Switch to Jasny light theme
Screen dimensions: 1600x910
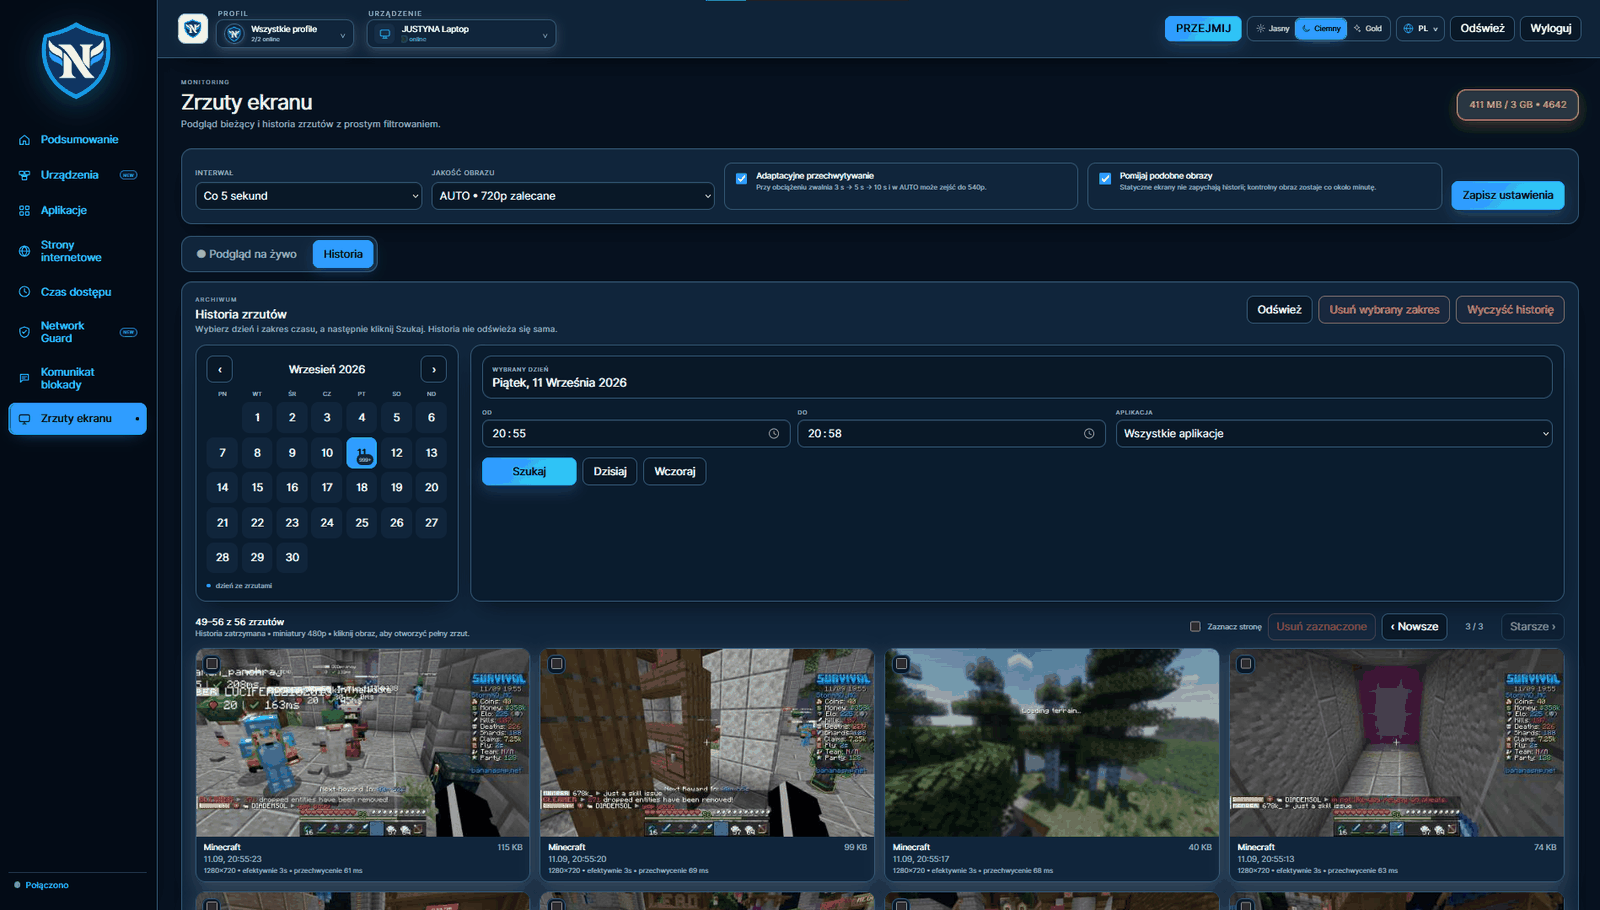coord(1273,29)
